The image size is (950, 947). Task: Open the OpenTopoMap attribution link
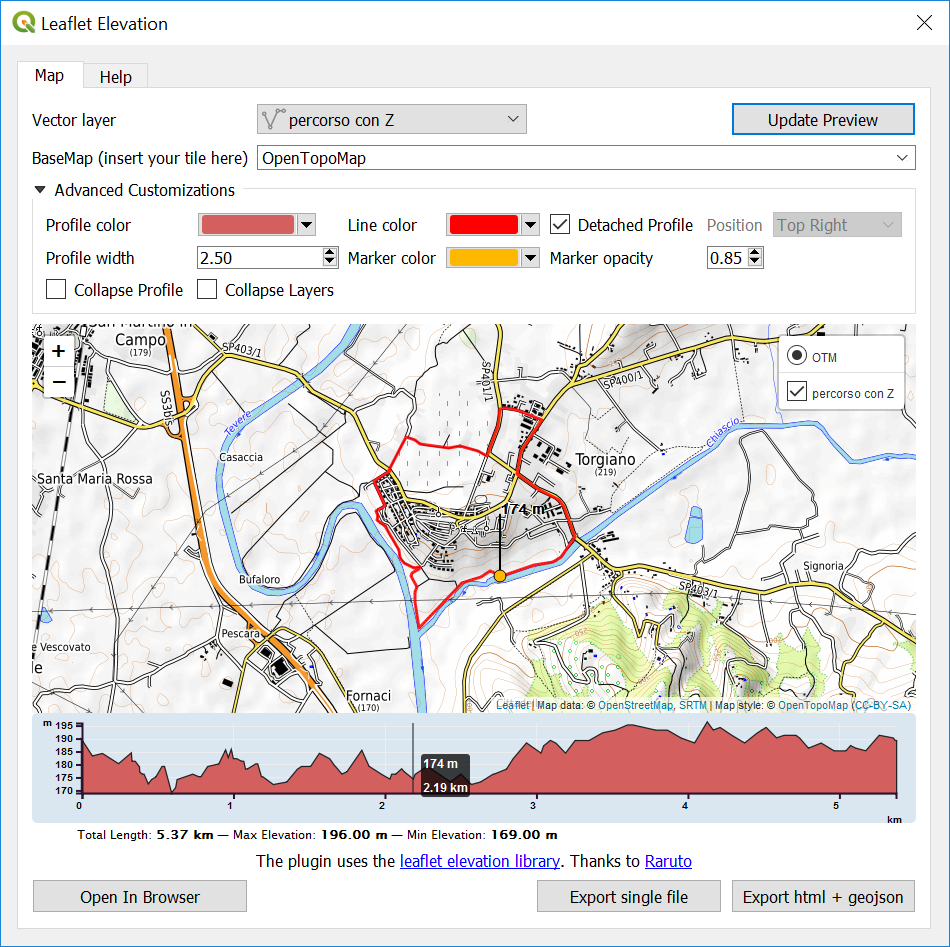click(812, 705)
